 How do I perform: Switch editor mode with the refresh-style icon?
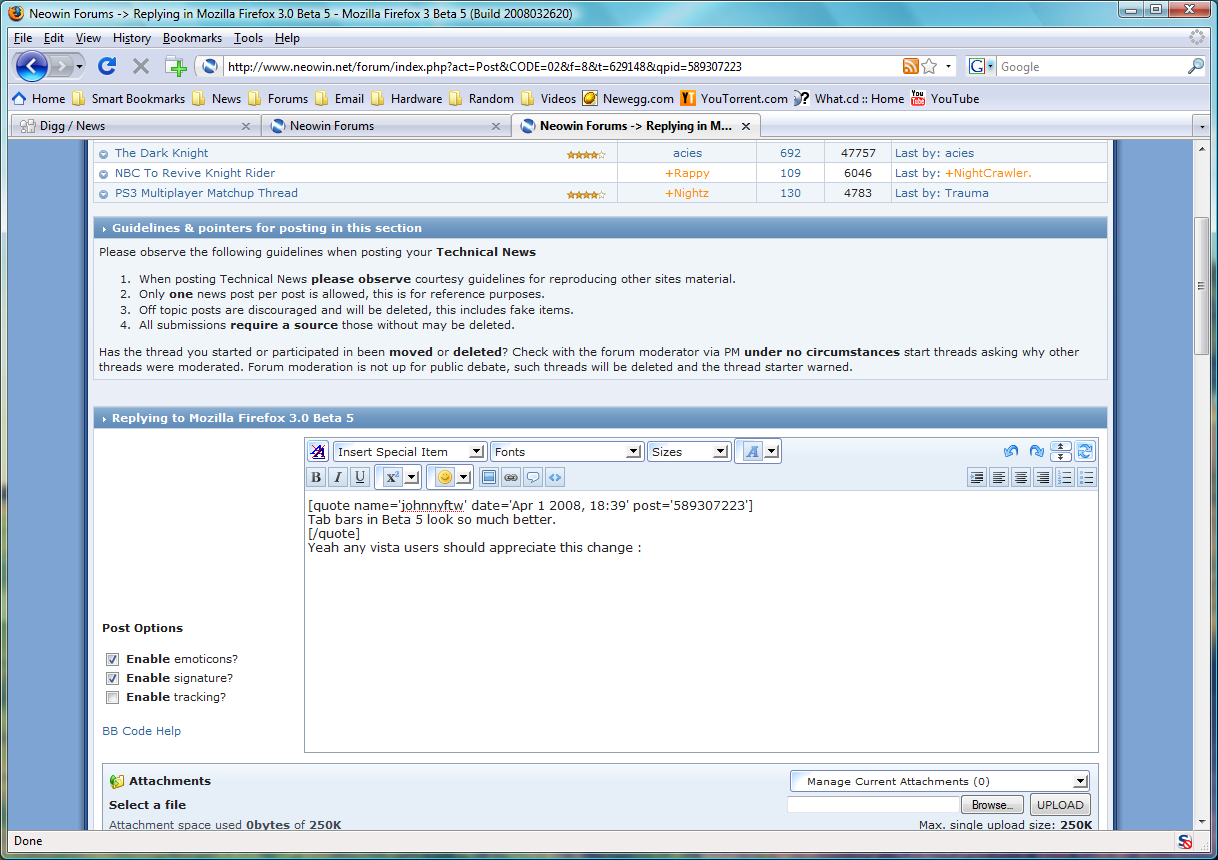point(1085,452)
